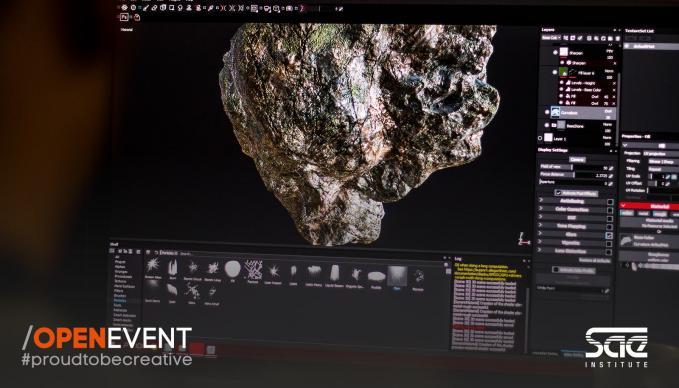Enable the Antialiasing checkbox
Screen dimensions: 679x388
click(610, 202)
